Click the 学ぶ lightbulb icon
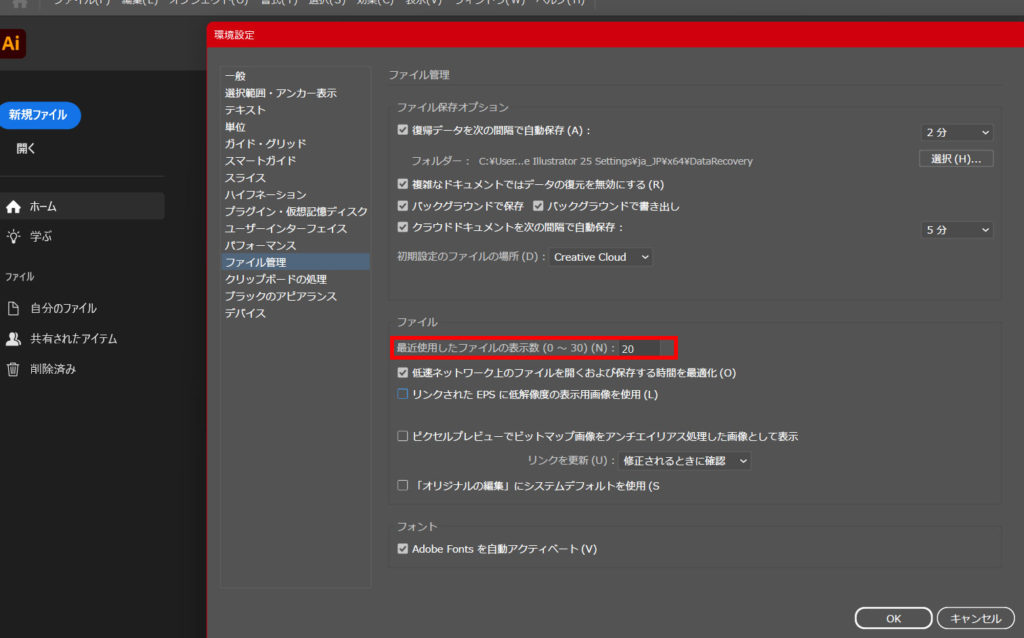Viewport: 1024px width, 638px height. (13, 237)
